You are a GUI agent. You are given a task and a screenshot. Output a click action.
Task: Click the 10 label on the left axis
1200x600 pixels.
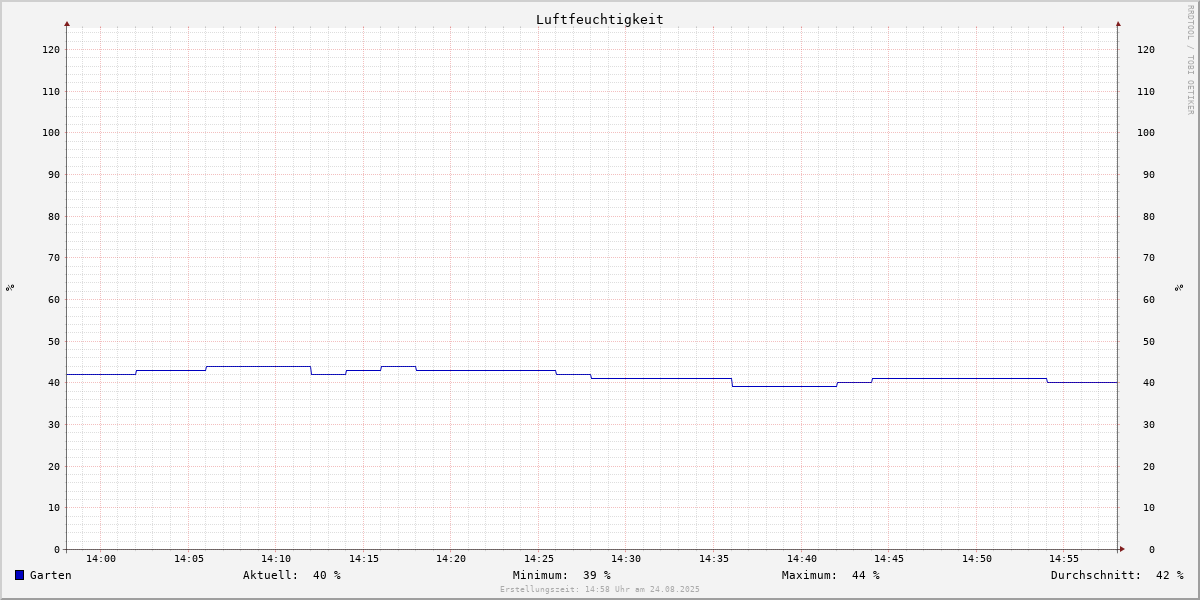pyautogui.click(x=54, y=507)
